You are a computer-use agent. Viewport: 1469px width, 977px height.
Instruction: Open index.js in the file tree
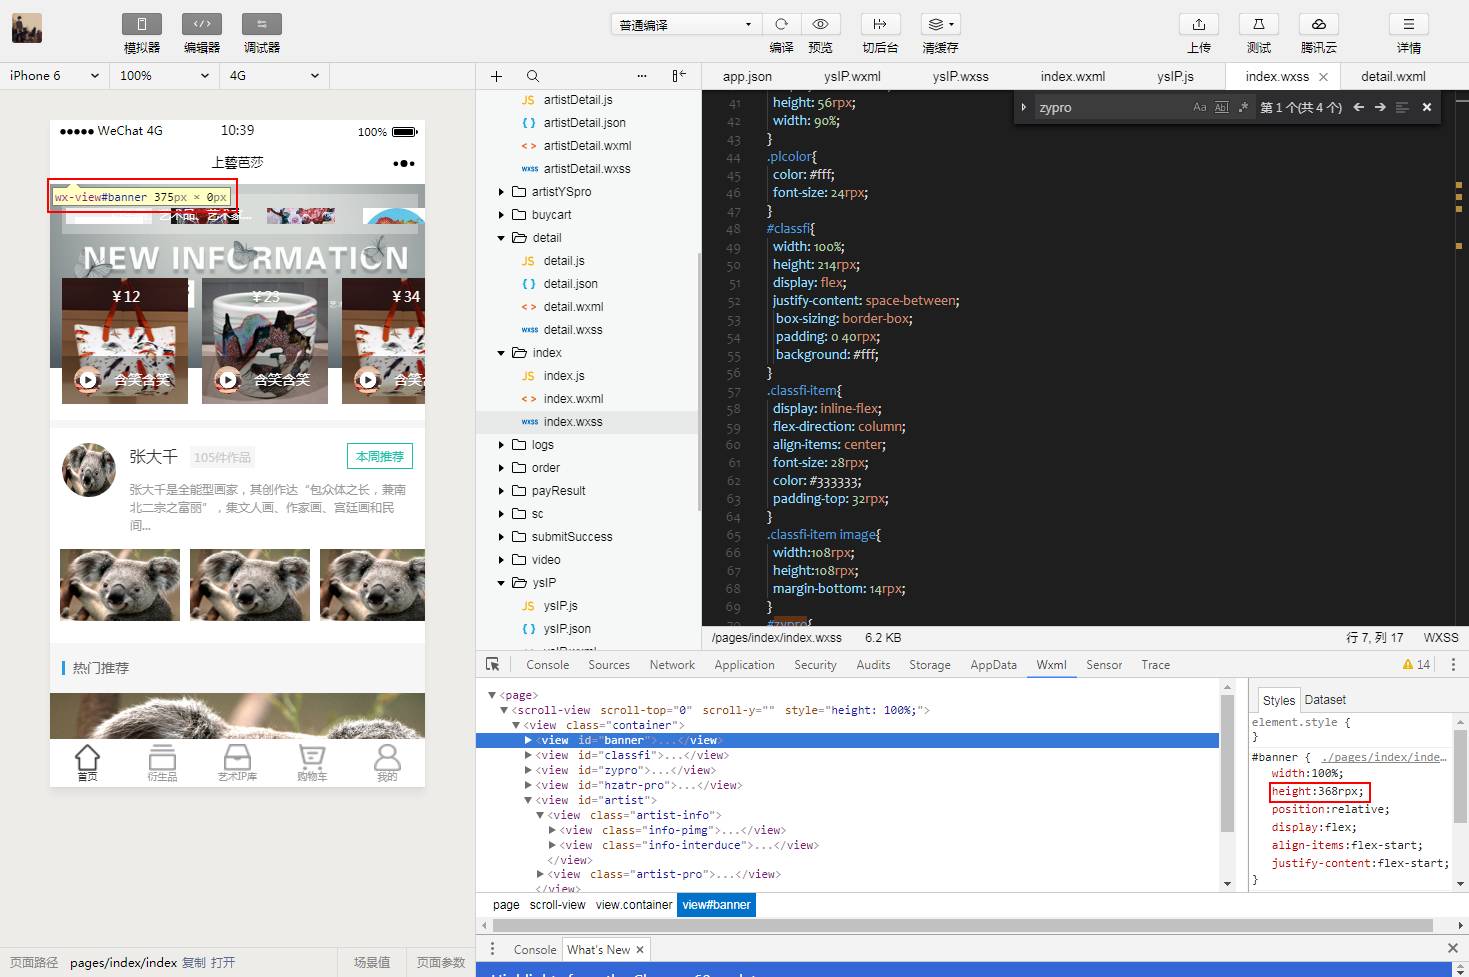tap(564, 376)
